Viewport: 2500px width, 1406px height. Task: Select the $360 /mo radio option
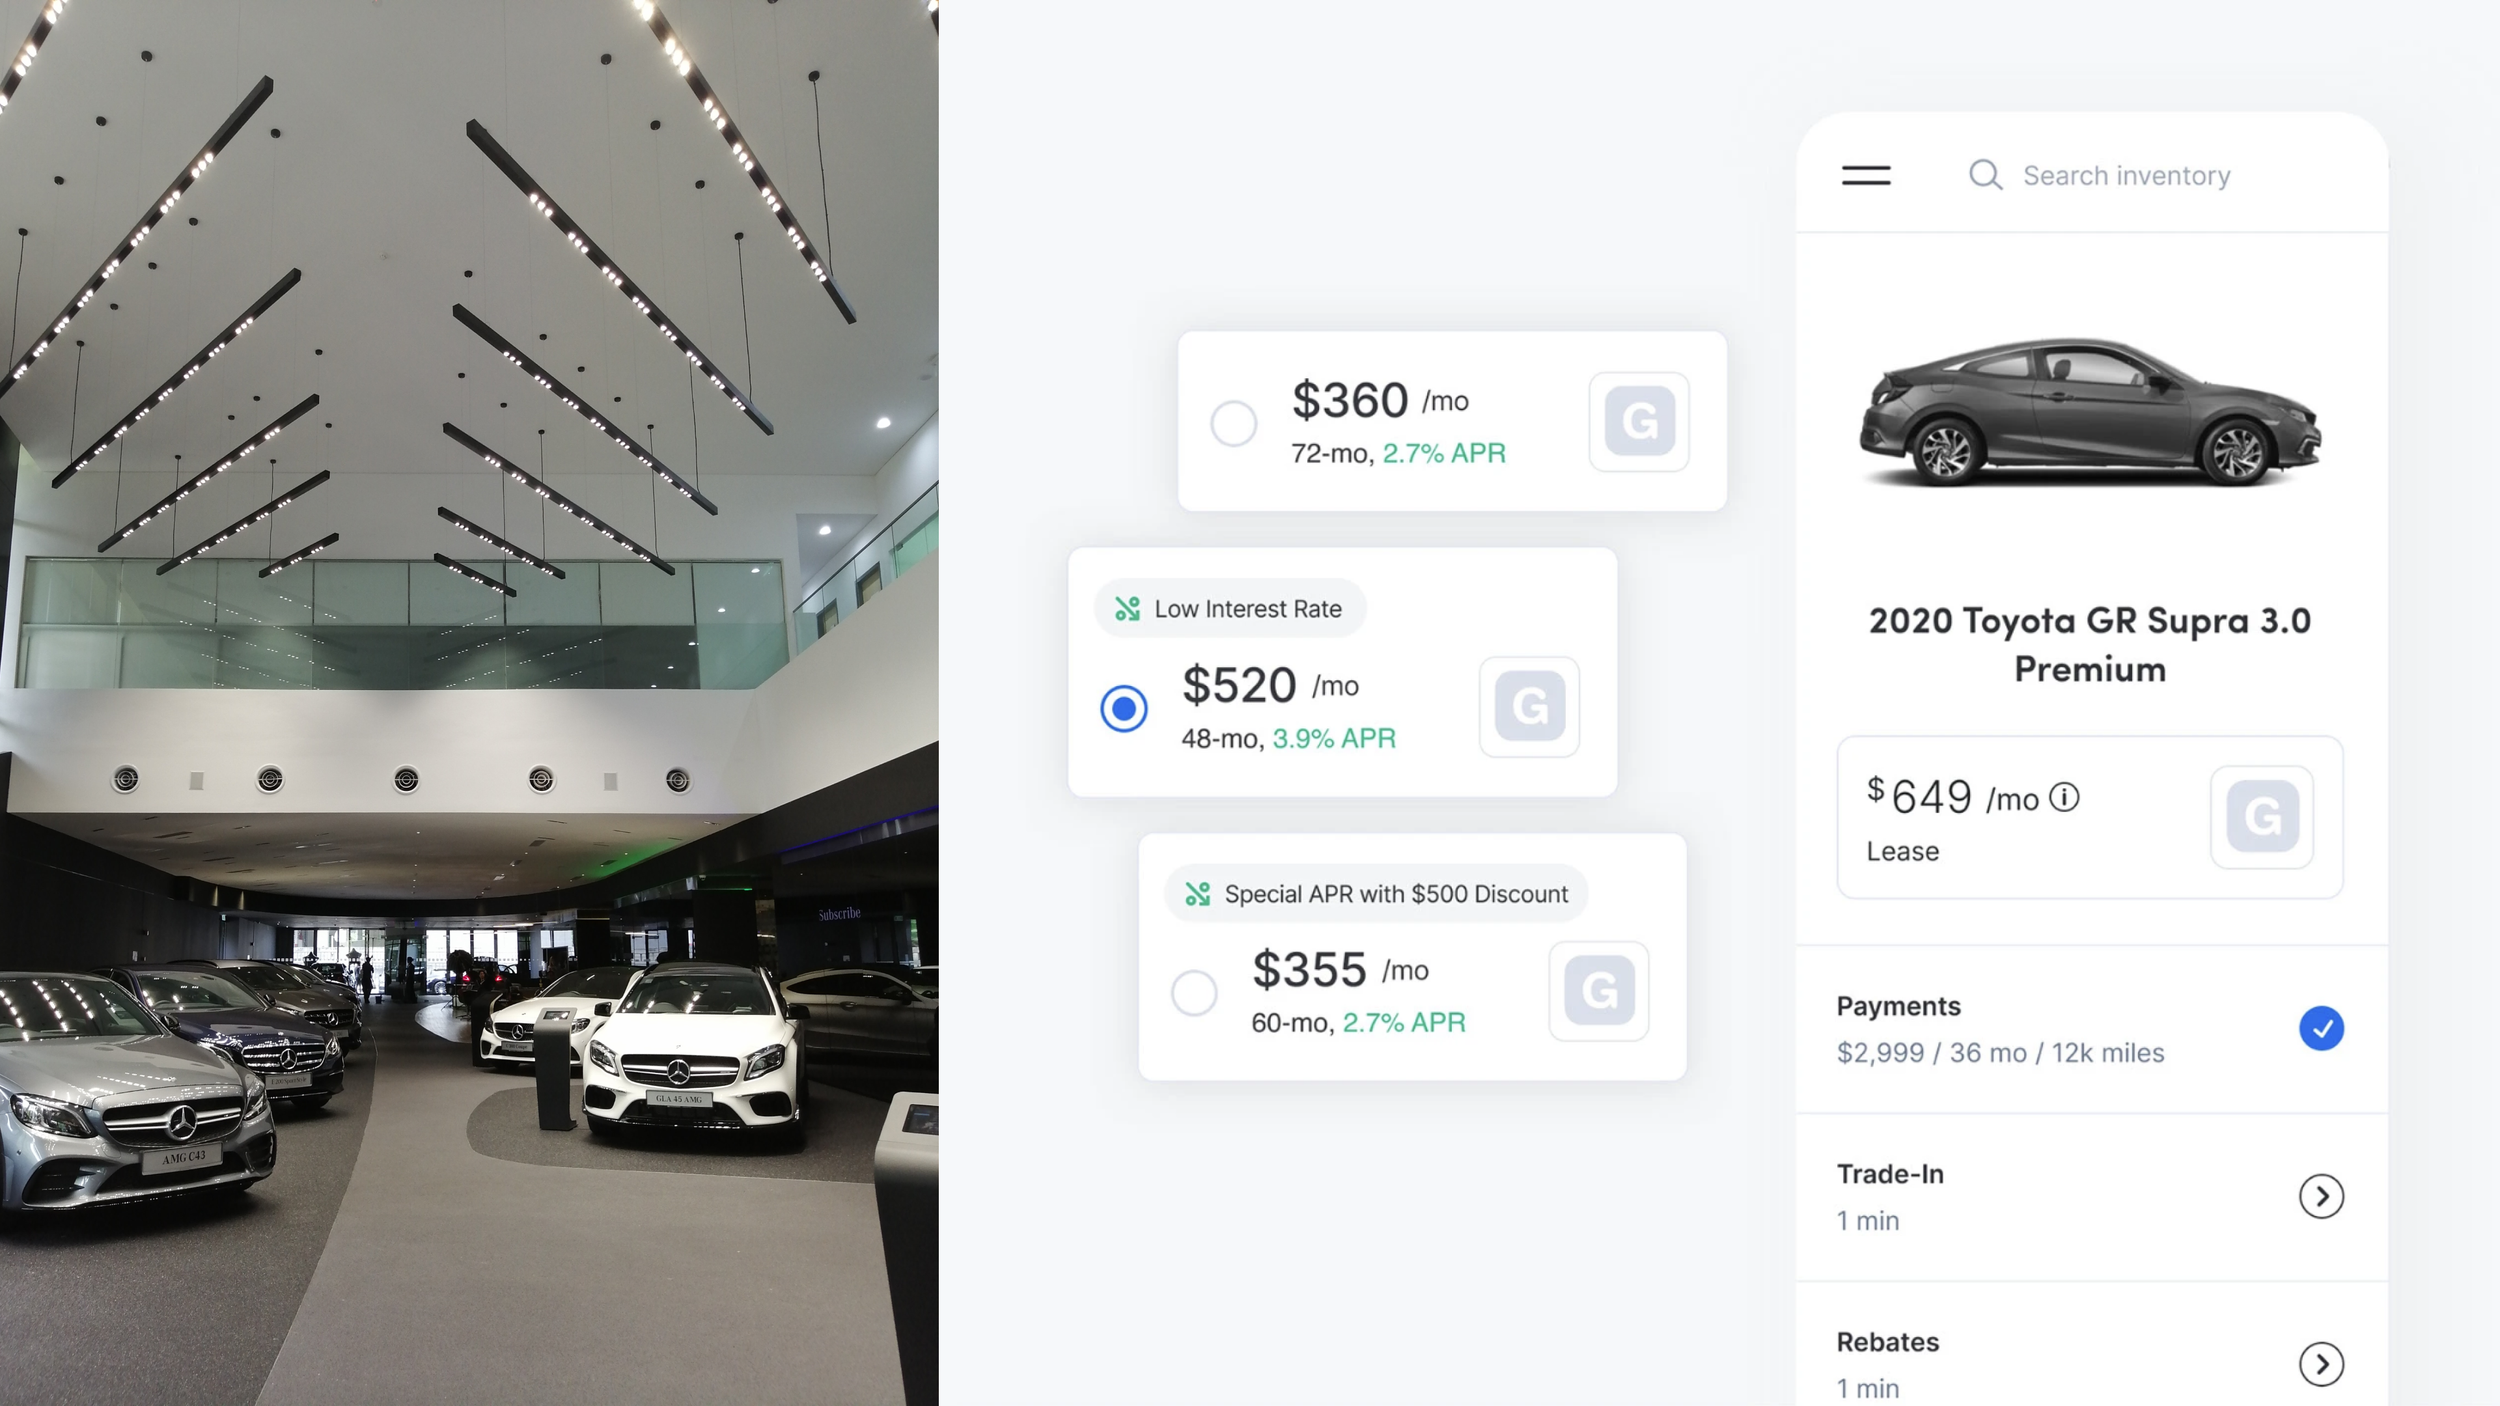click(1234, 424)
